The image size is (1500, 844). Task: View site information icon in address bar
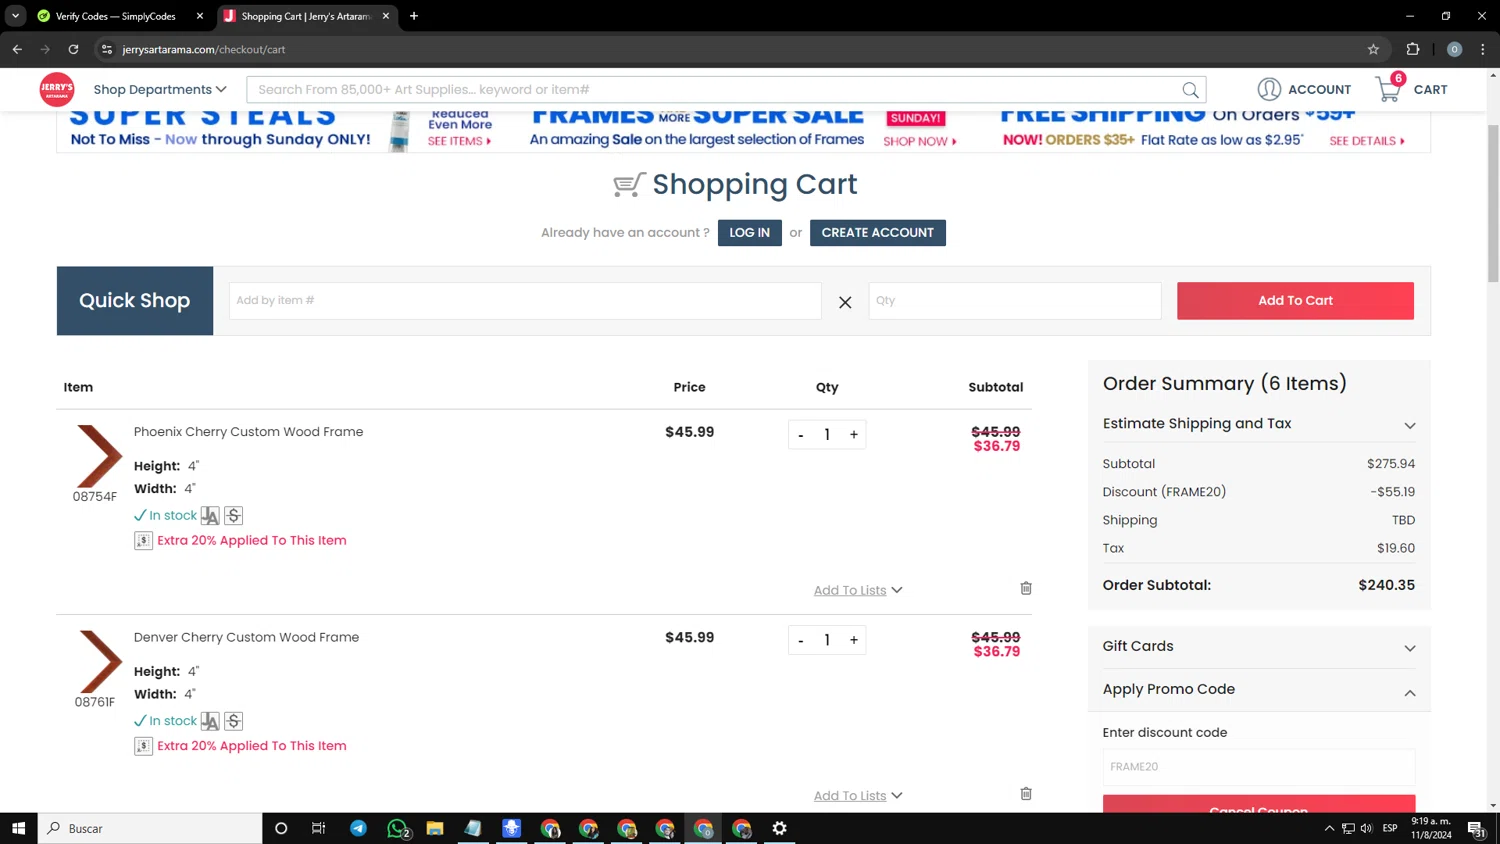pyautogui.click(x=107, y=49)
